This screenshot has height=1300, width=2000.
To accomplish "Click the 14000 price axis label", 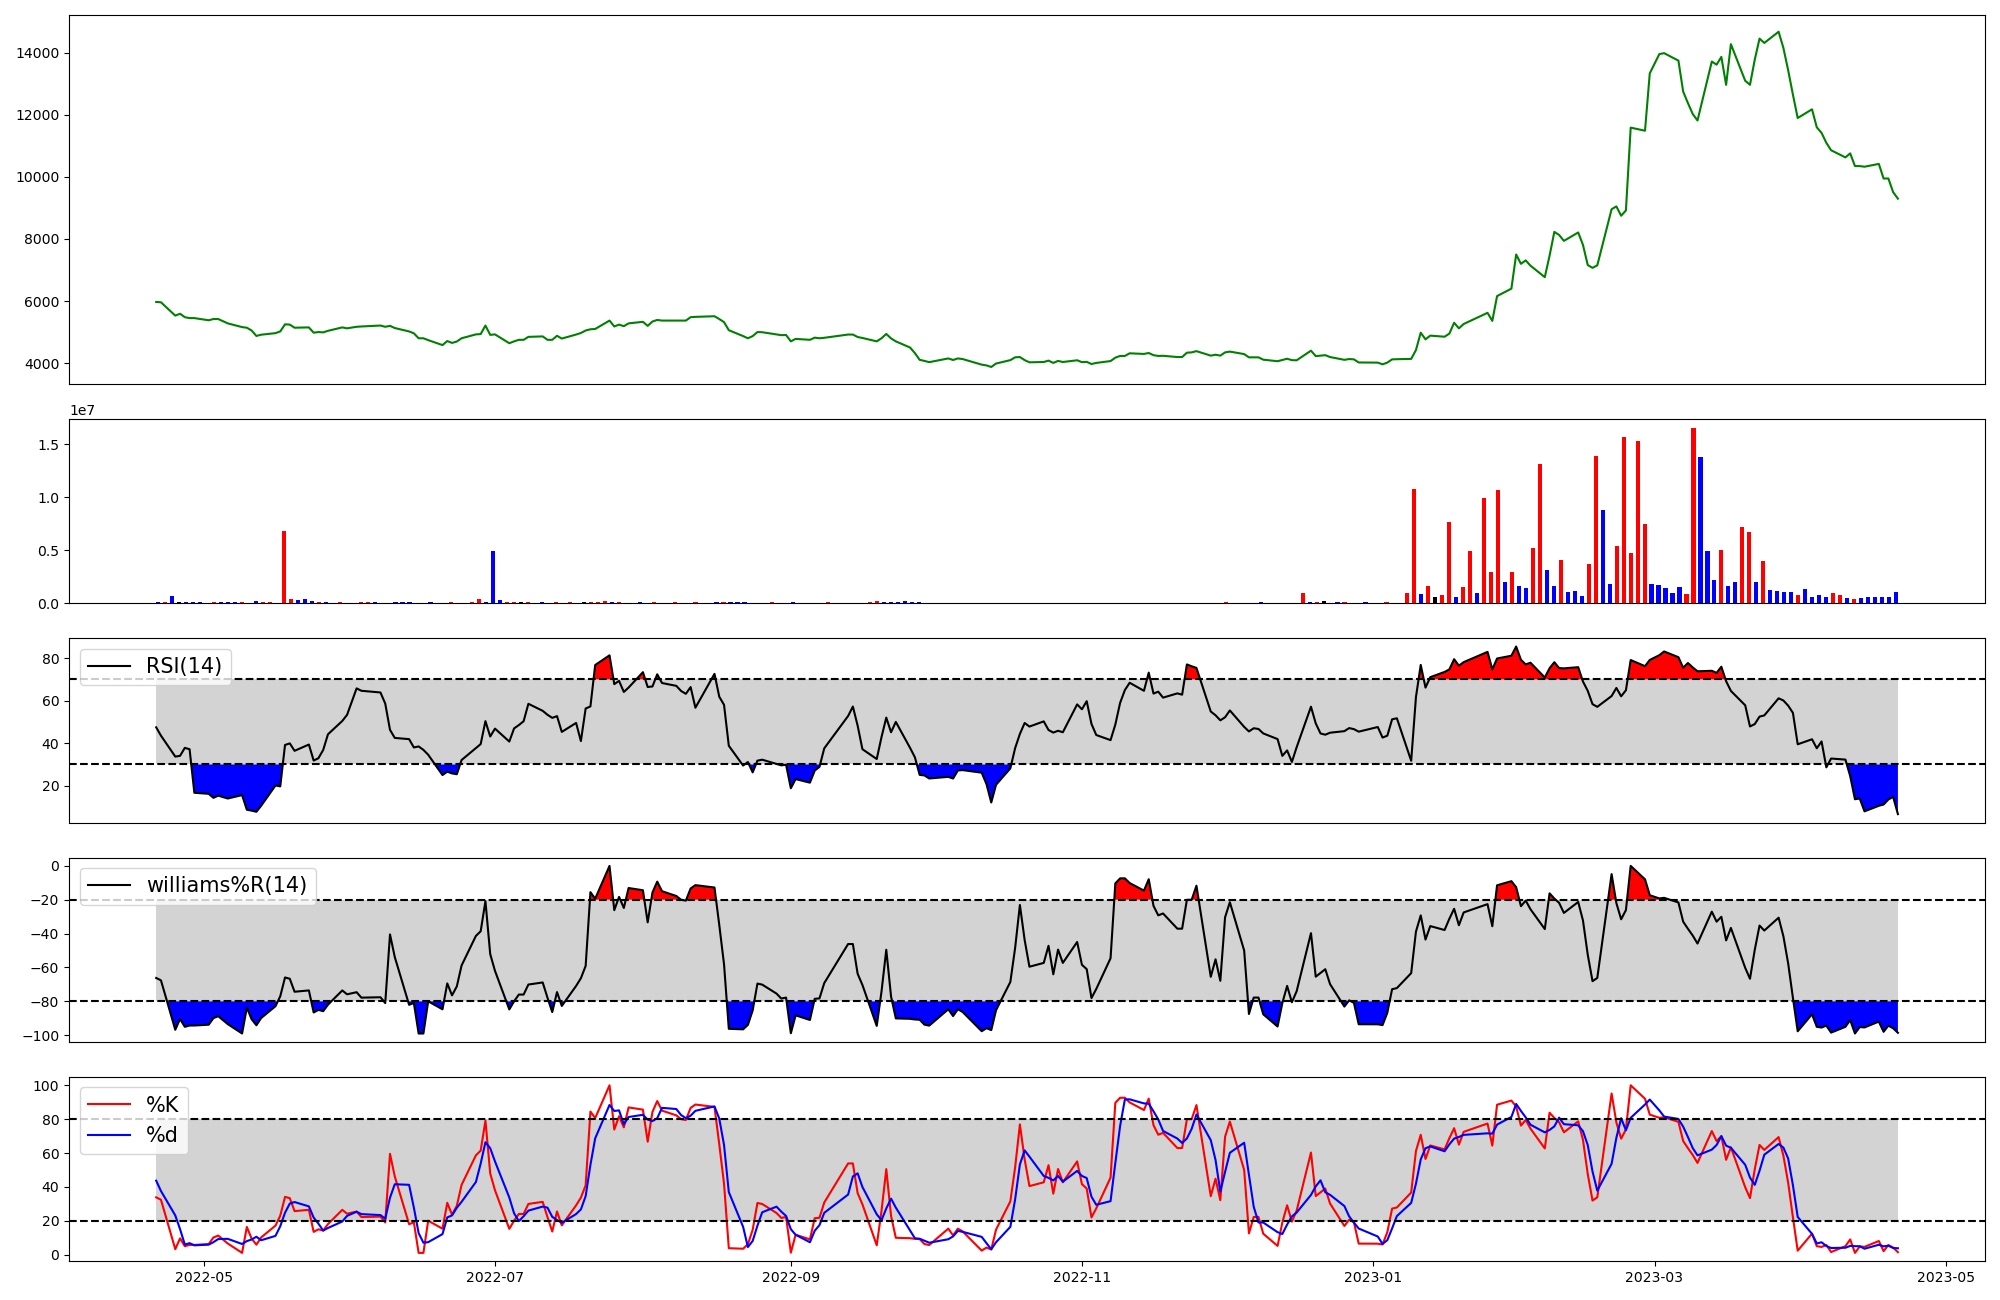I will (x=38, y=53).
